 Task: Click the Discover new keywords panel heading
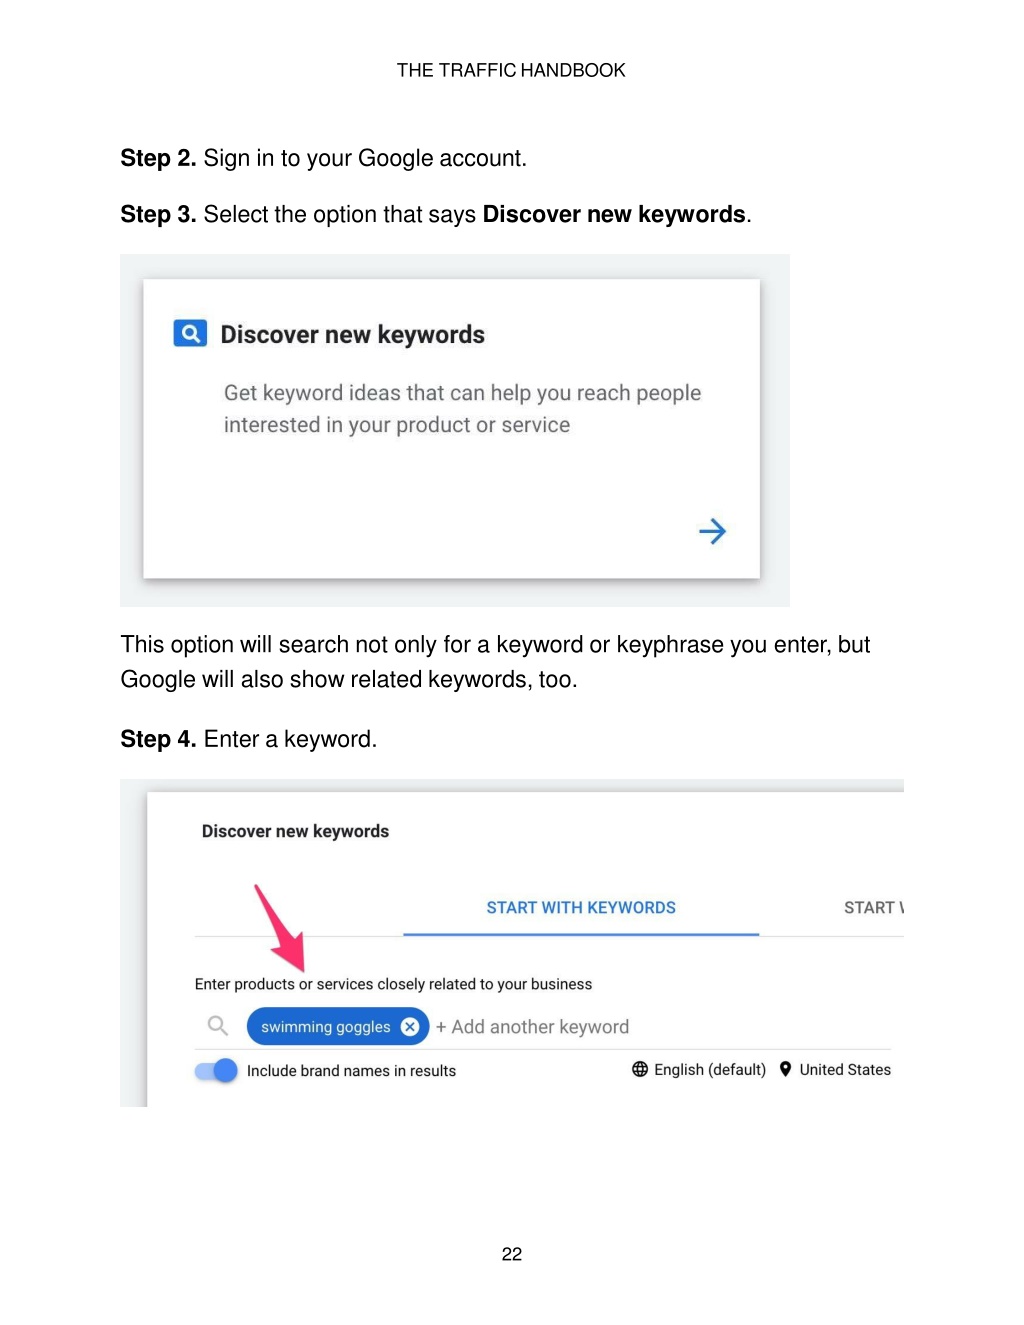(x=295, y=831)
